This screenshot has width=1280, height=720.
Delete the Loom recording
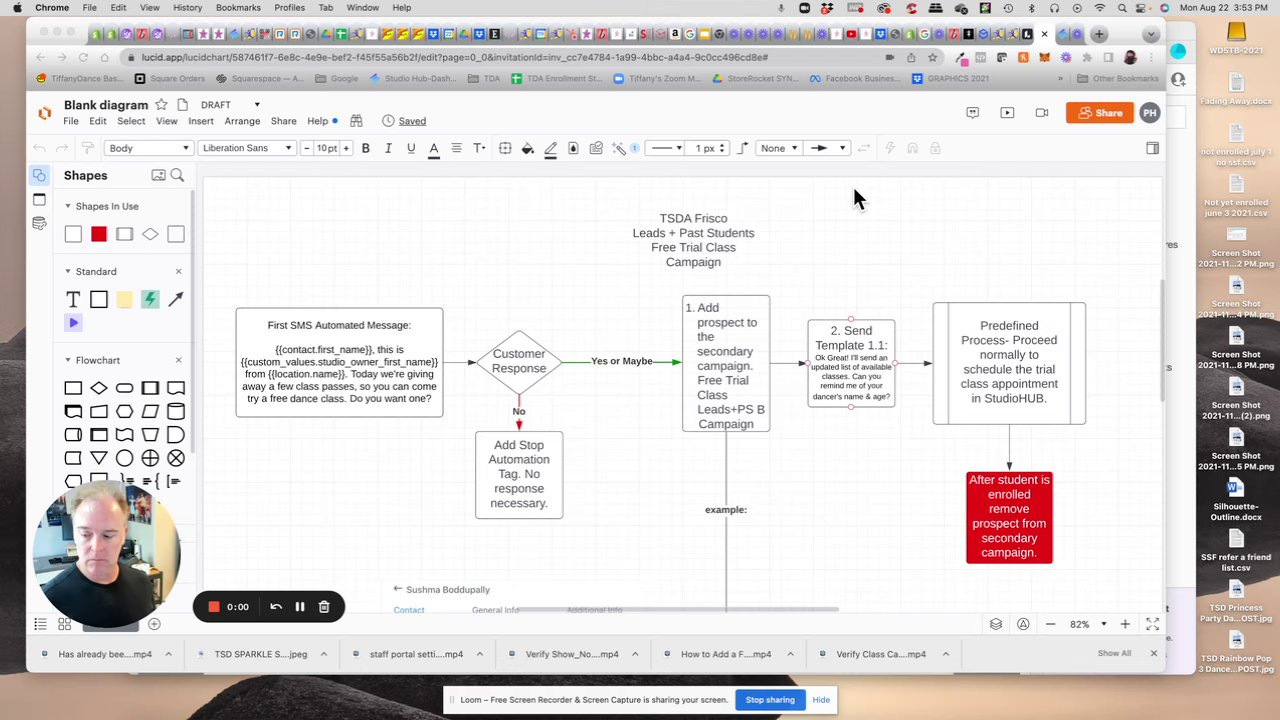(324, 606)
